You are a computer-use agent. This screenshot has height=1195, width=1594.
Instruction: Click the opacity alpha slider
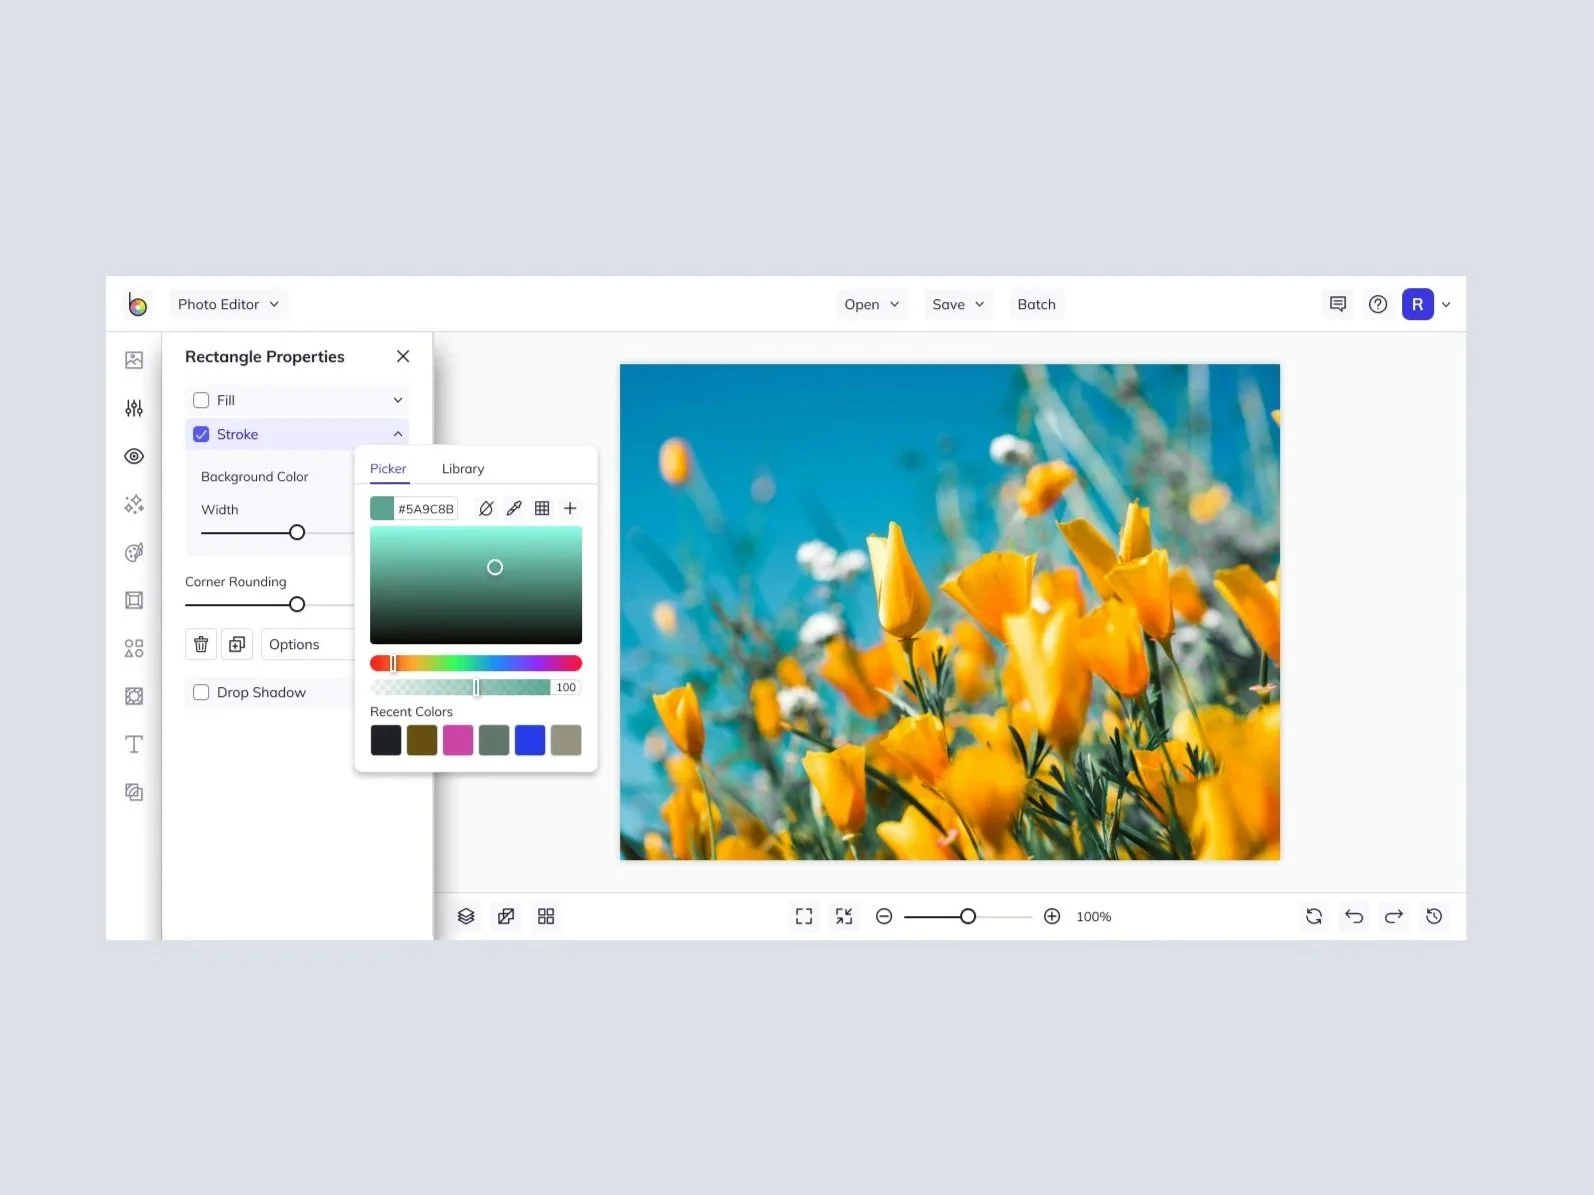(460, 687)
